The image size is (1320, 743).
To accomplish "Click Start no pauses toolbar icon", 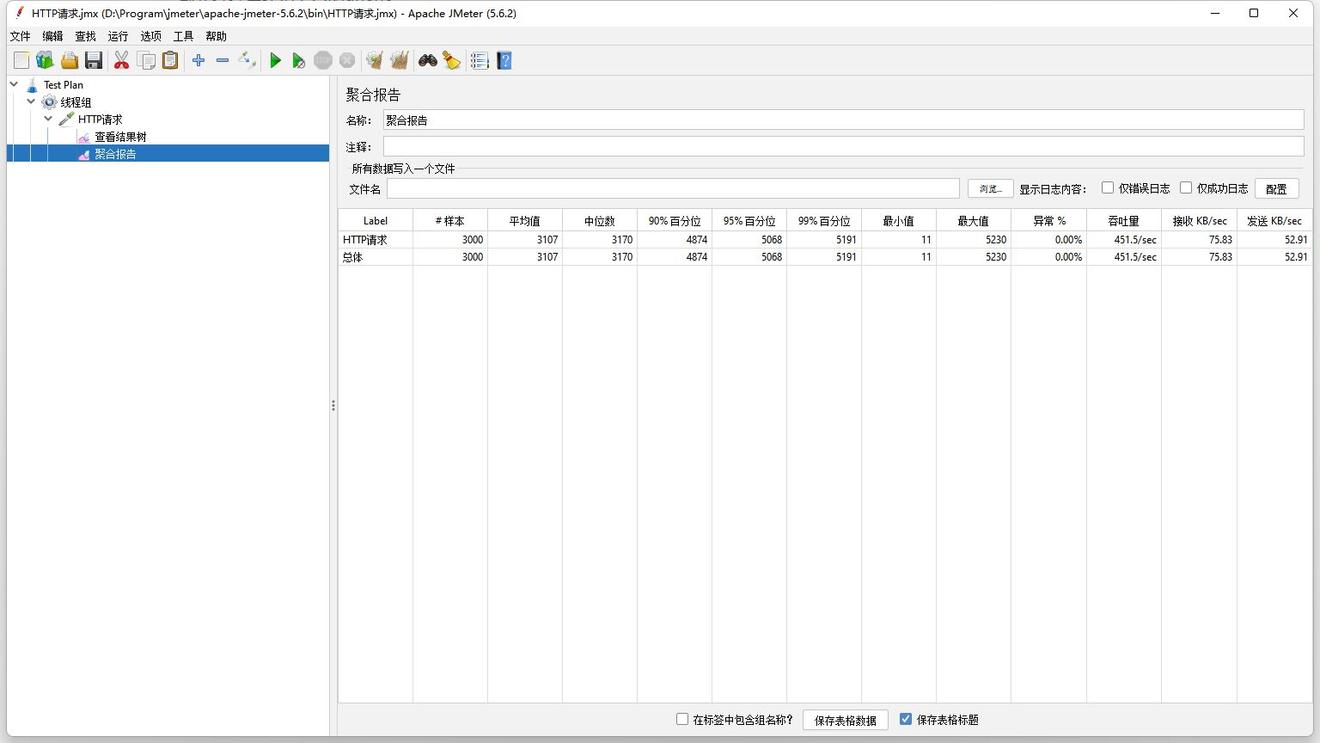I will click(298, 61).
